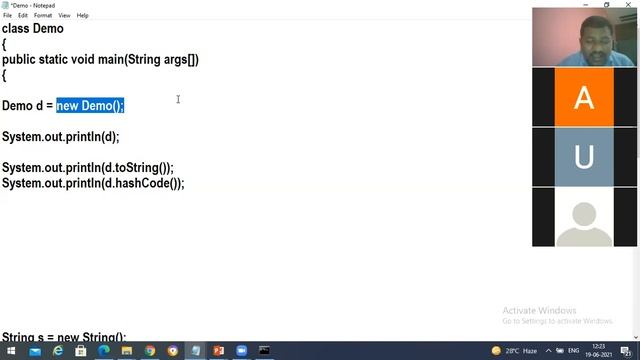The image size is (640, 360).
Task: Switch to Notepad in the taskbar
Action: click(x=196, y=351)
